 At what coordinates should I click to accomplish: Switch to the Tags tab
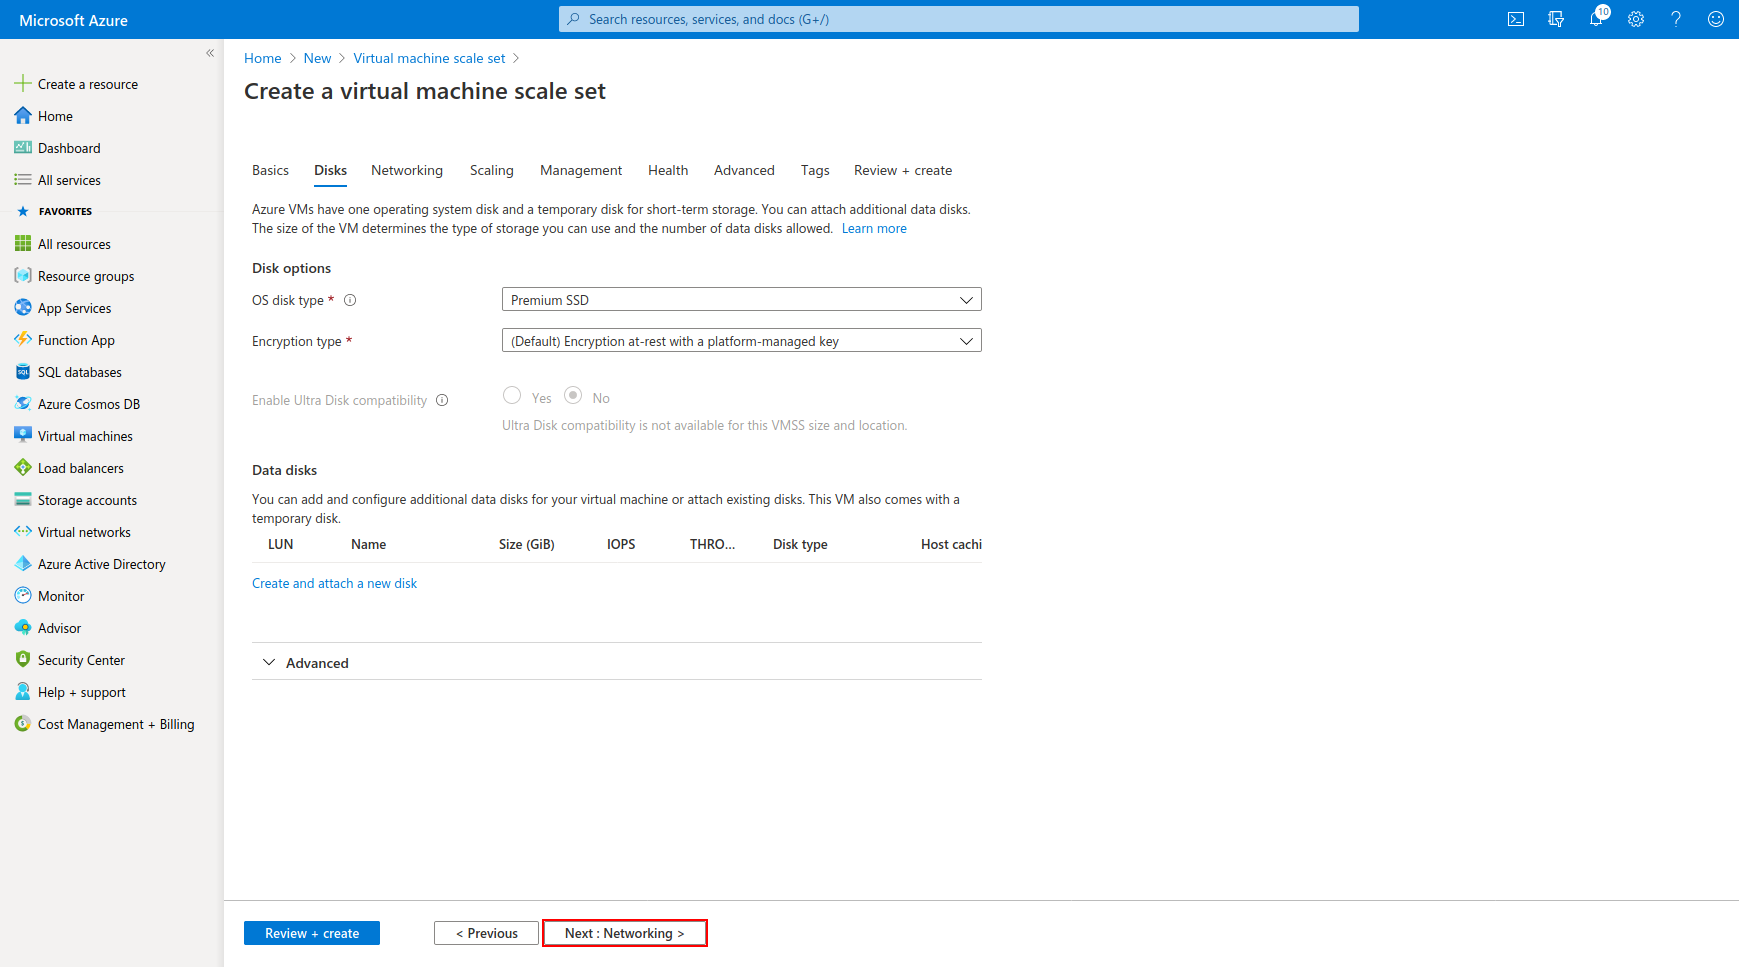[815, 171]
